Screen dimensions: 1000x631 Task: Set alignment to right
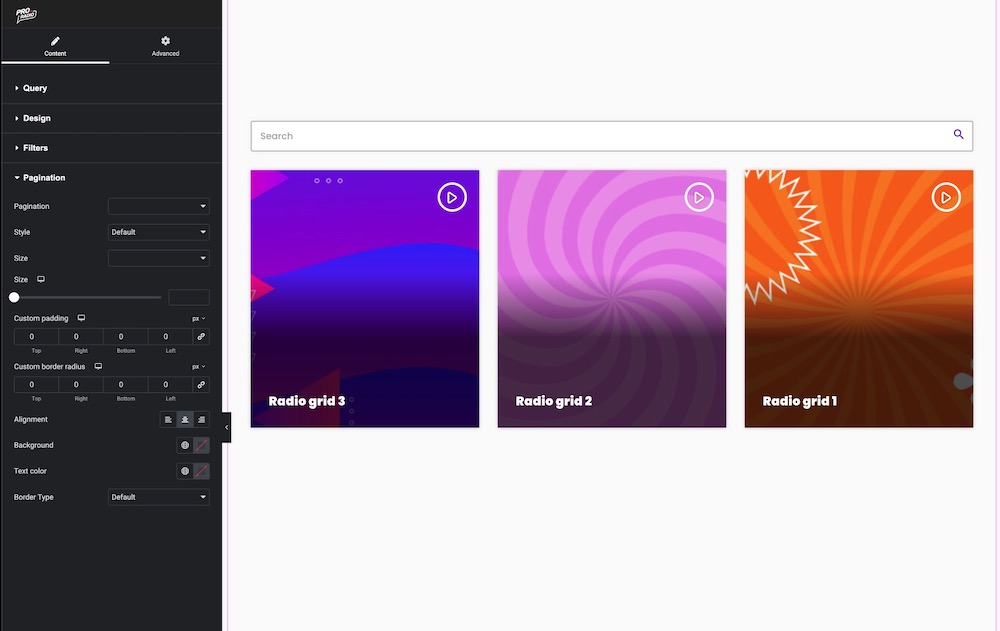click(x=201, y=420)
